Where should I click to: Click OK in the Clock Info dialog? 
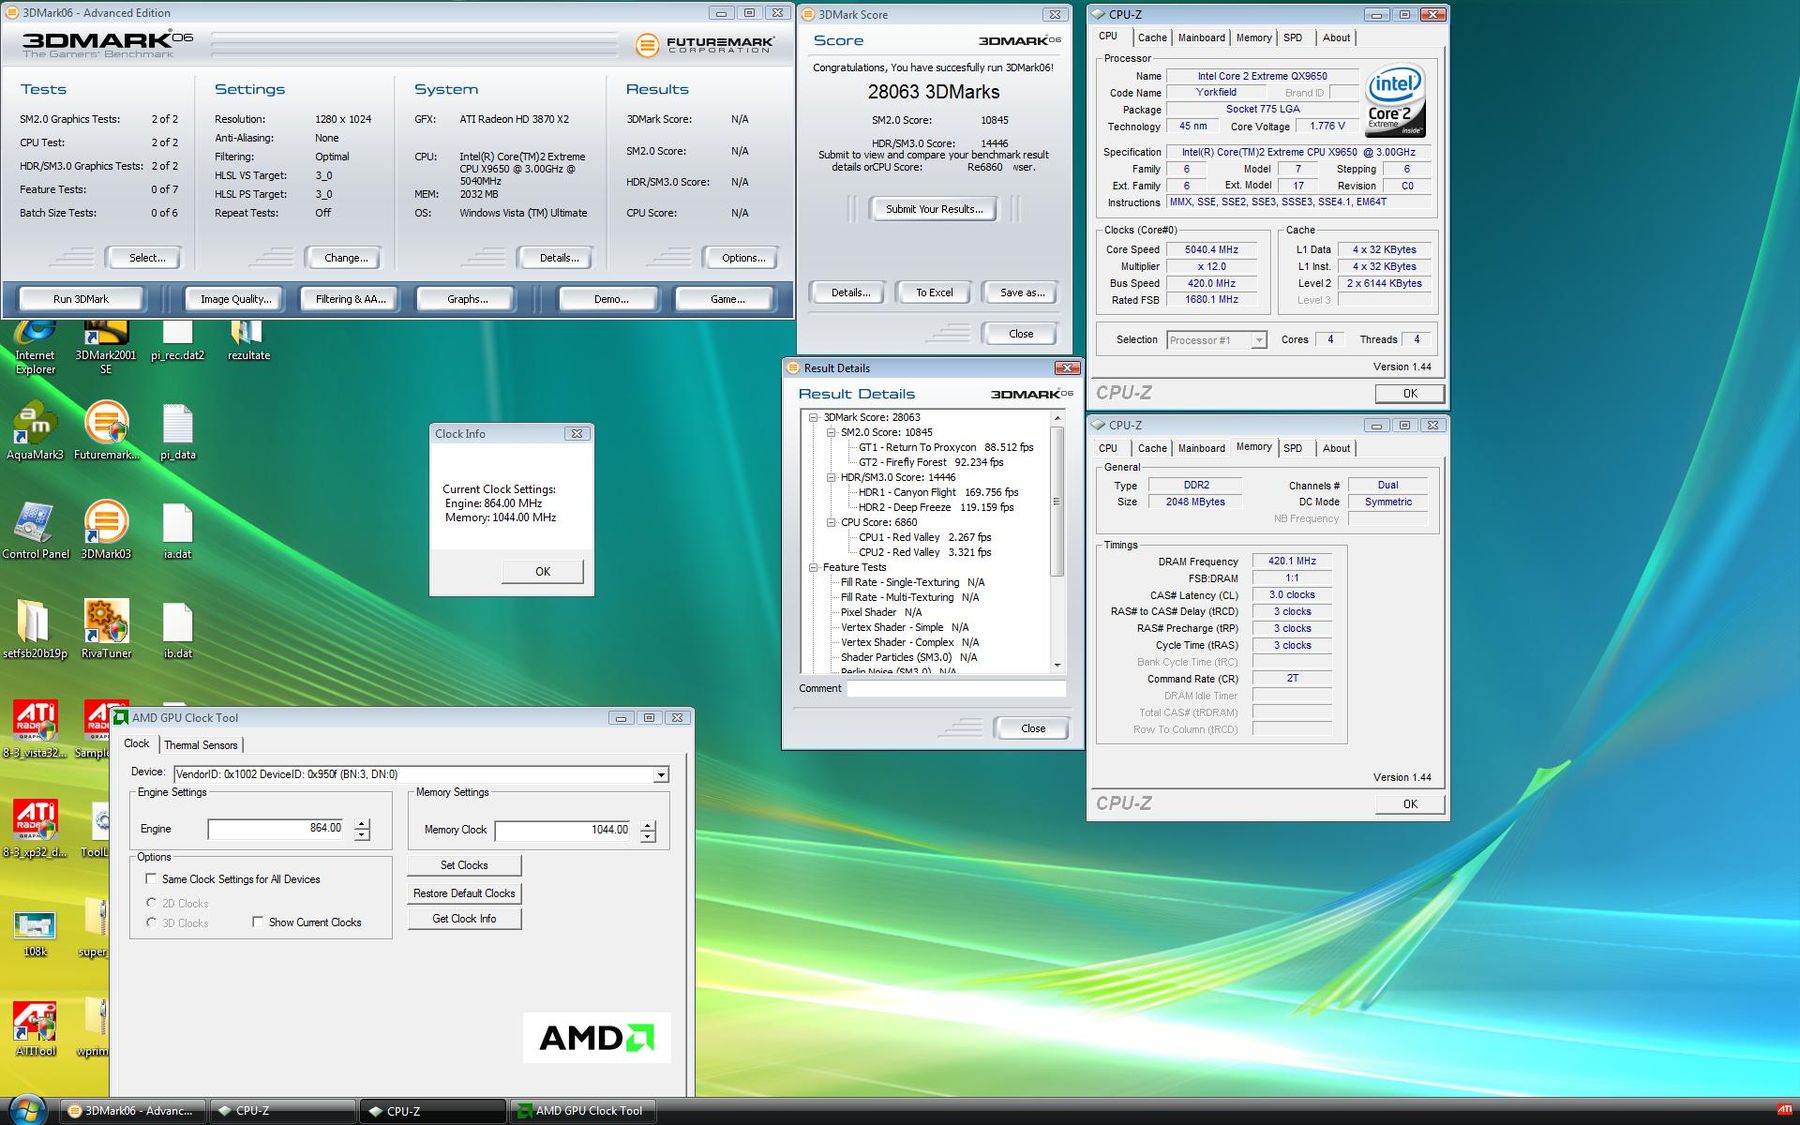pos(542,572)
